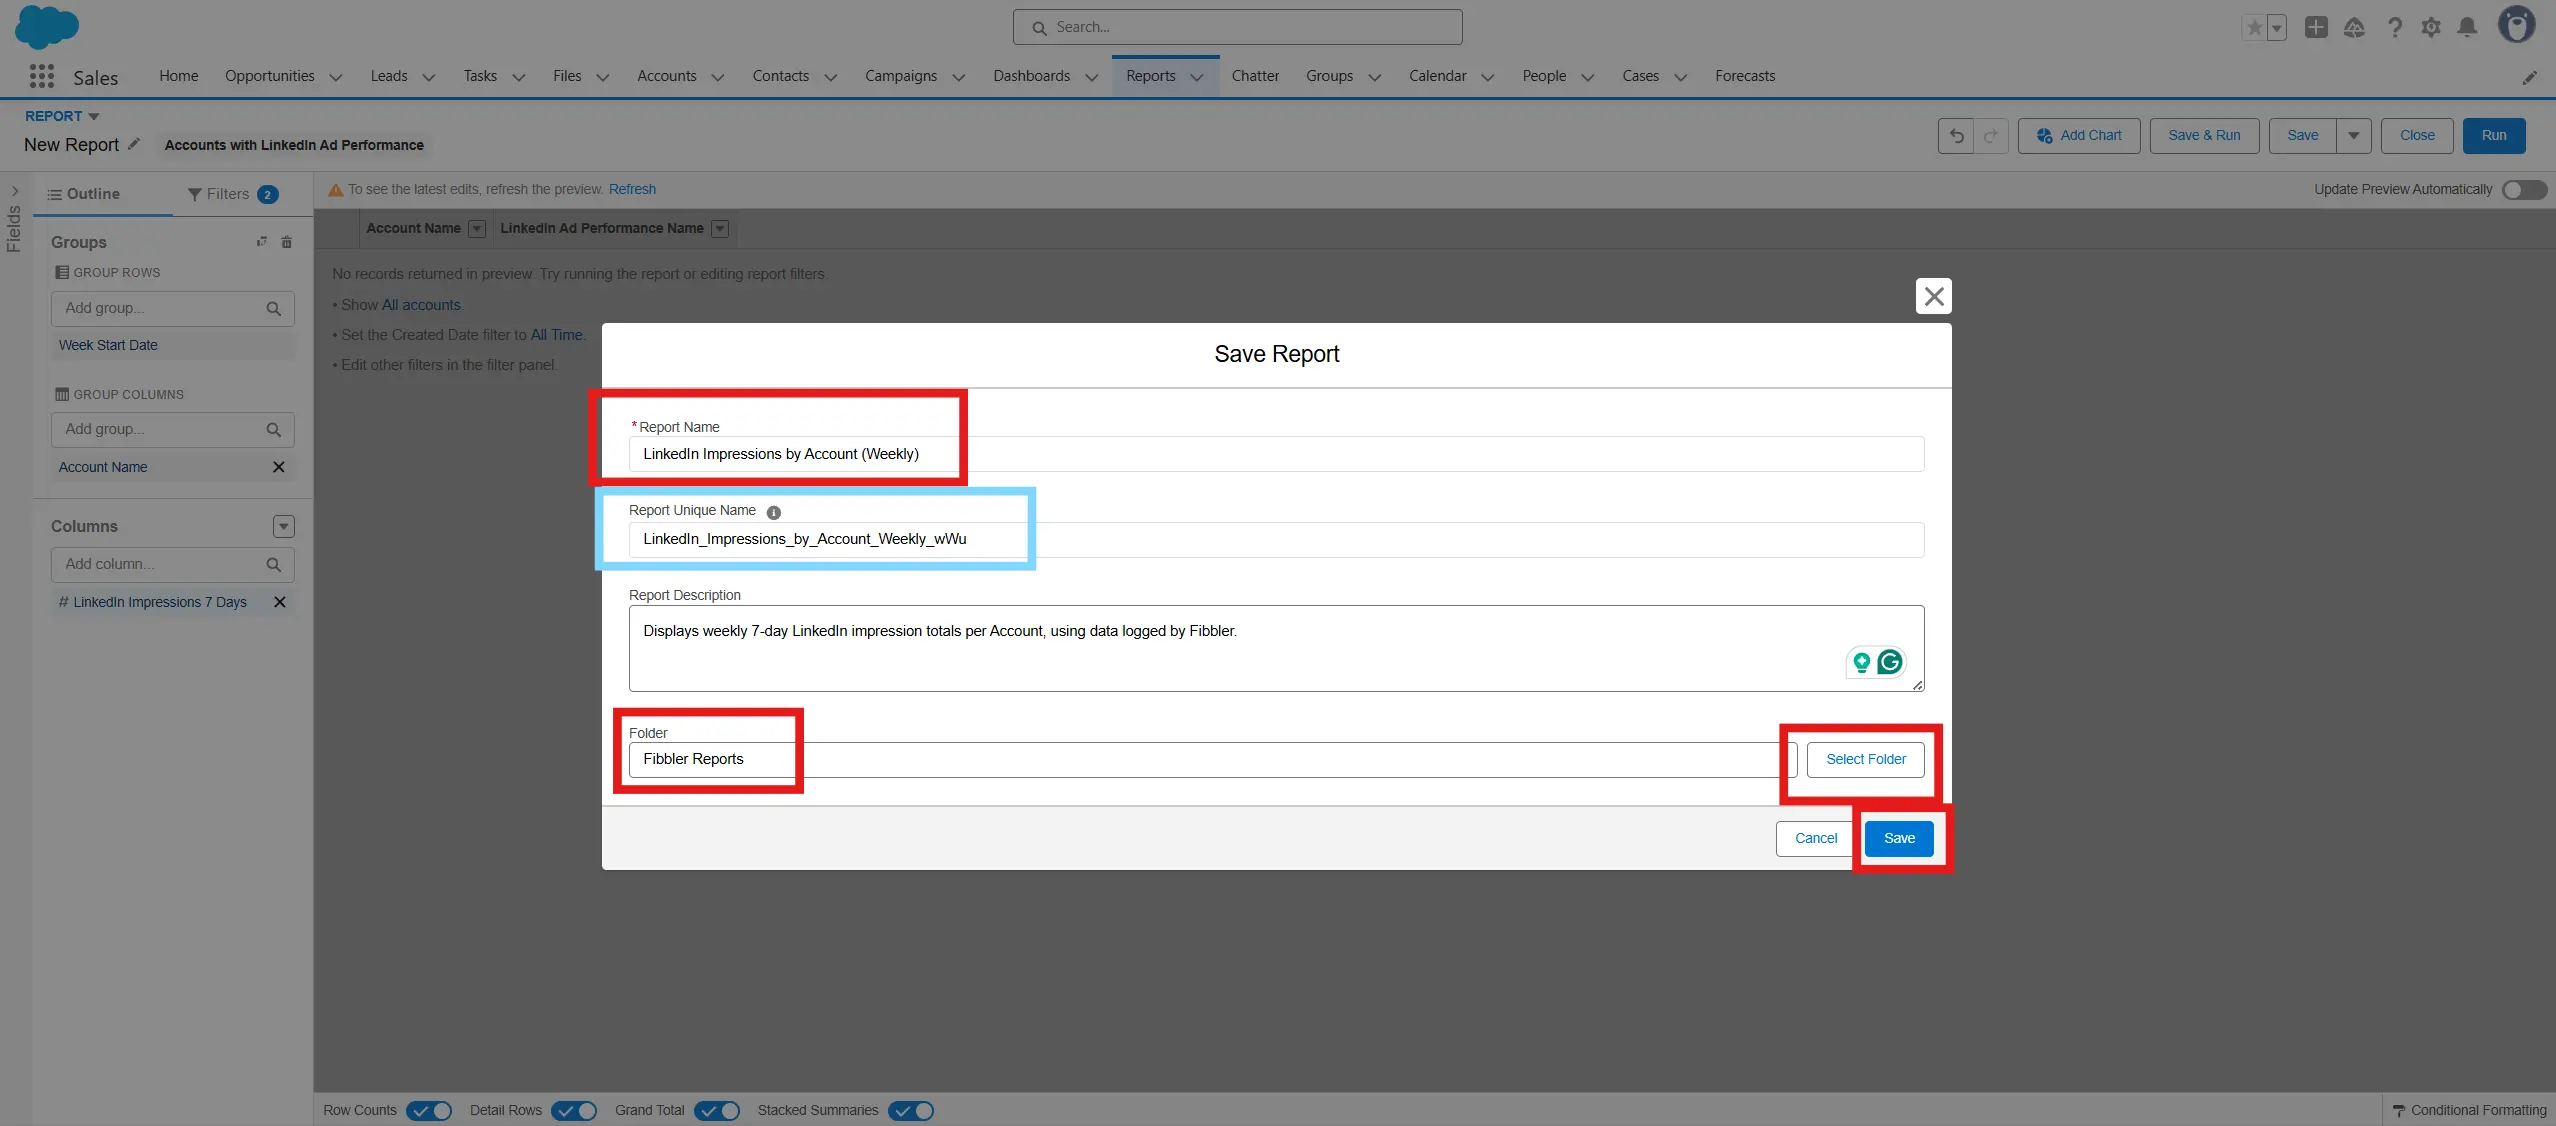Click the help question mark icon

coord(2394,28)
